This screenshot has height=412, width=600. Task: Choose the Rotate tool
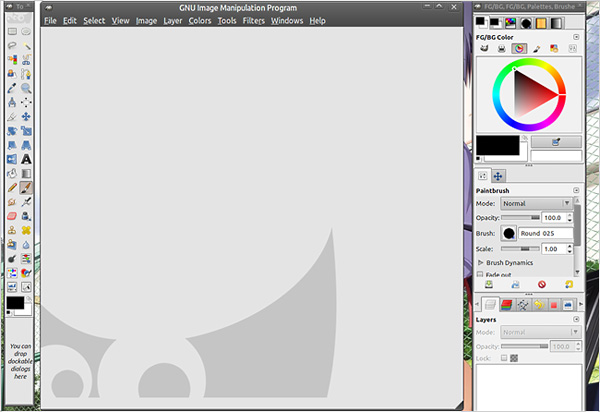[12, 131]
